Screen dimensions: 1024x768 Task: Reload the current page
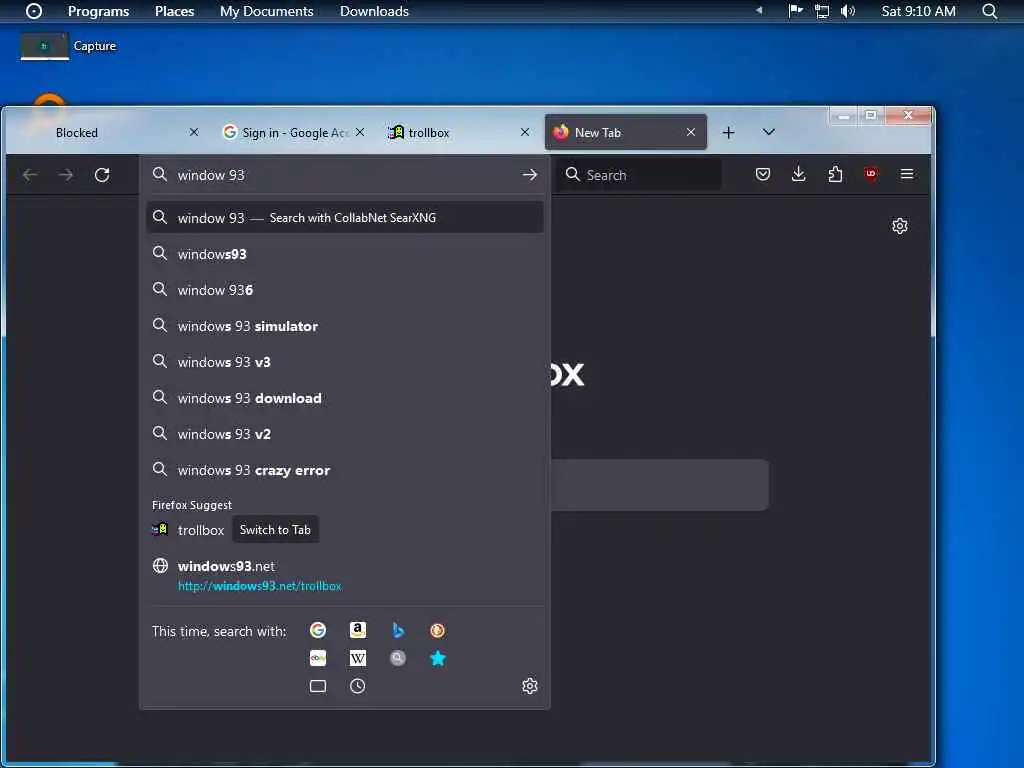[102, 174]
